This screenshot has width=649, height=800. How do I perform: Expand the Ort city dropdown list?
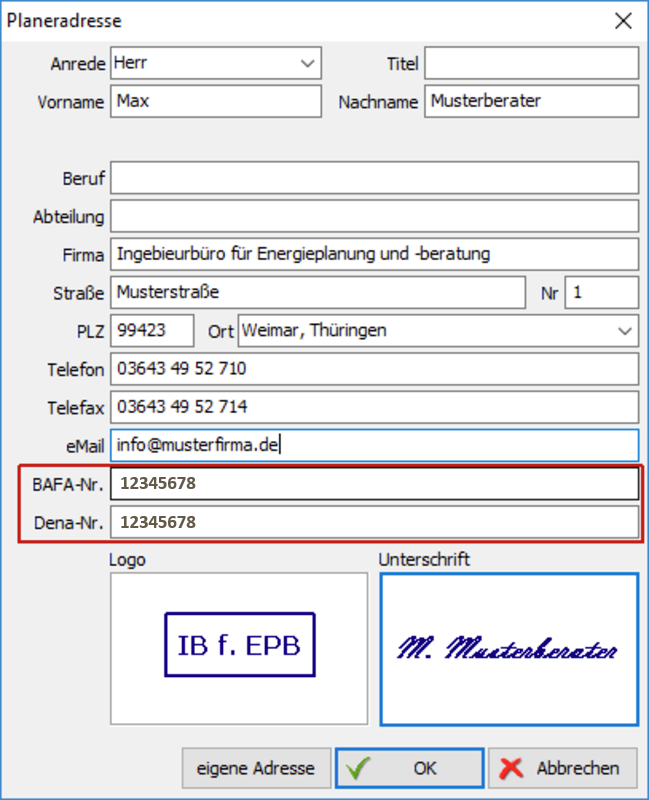tap(625, 330)
